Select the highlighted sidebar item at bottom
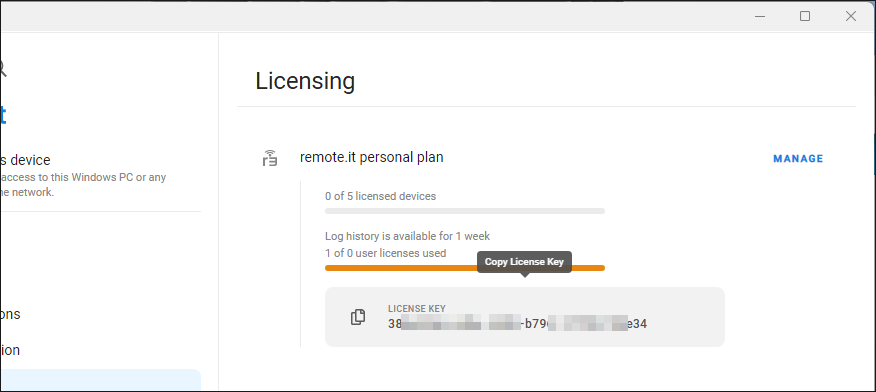The height and width of the screenshot is (392, 876). (101, 380)
